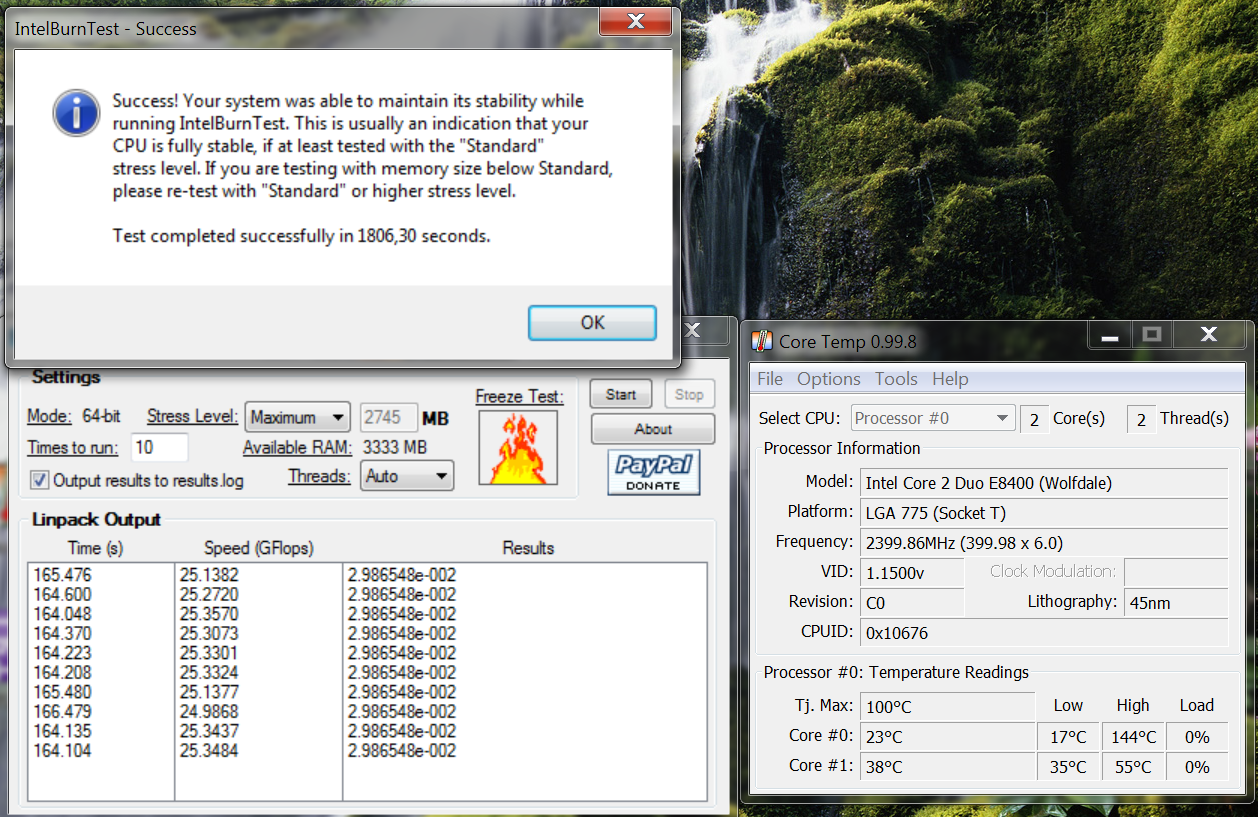Click the memory size field showing 2745
1258x817 pixels.
[x=388, y=417]
